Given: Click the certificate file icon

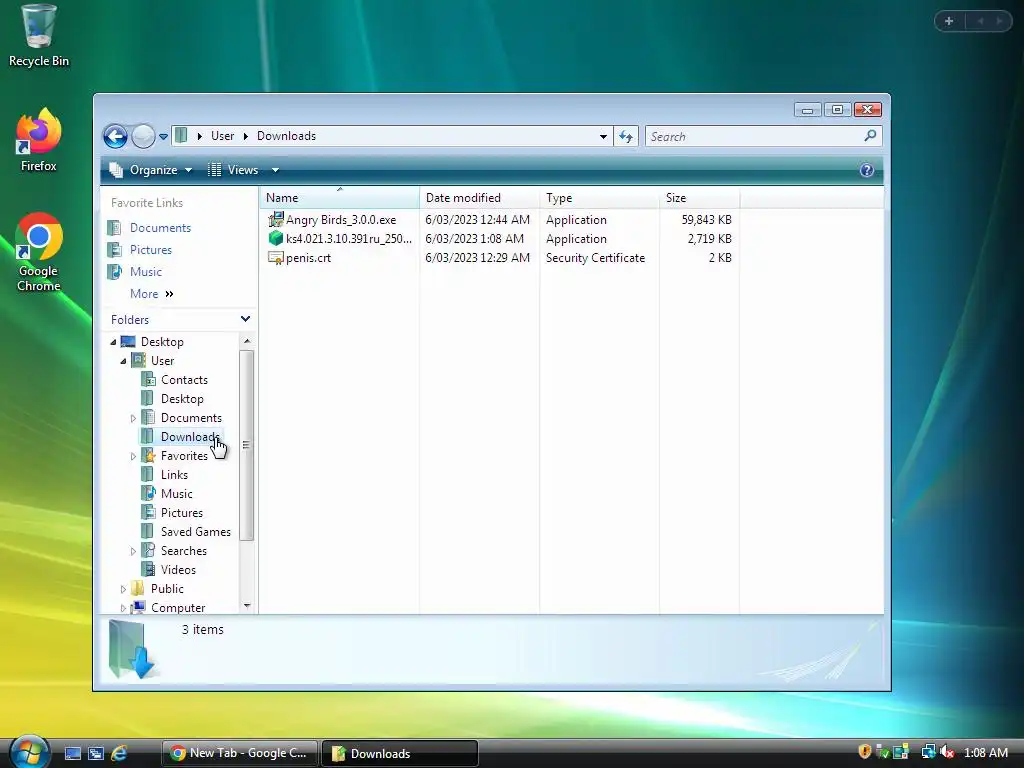Looking at the screenshot, I should pos(276,257).
